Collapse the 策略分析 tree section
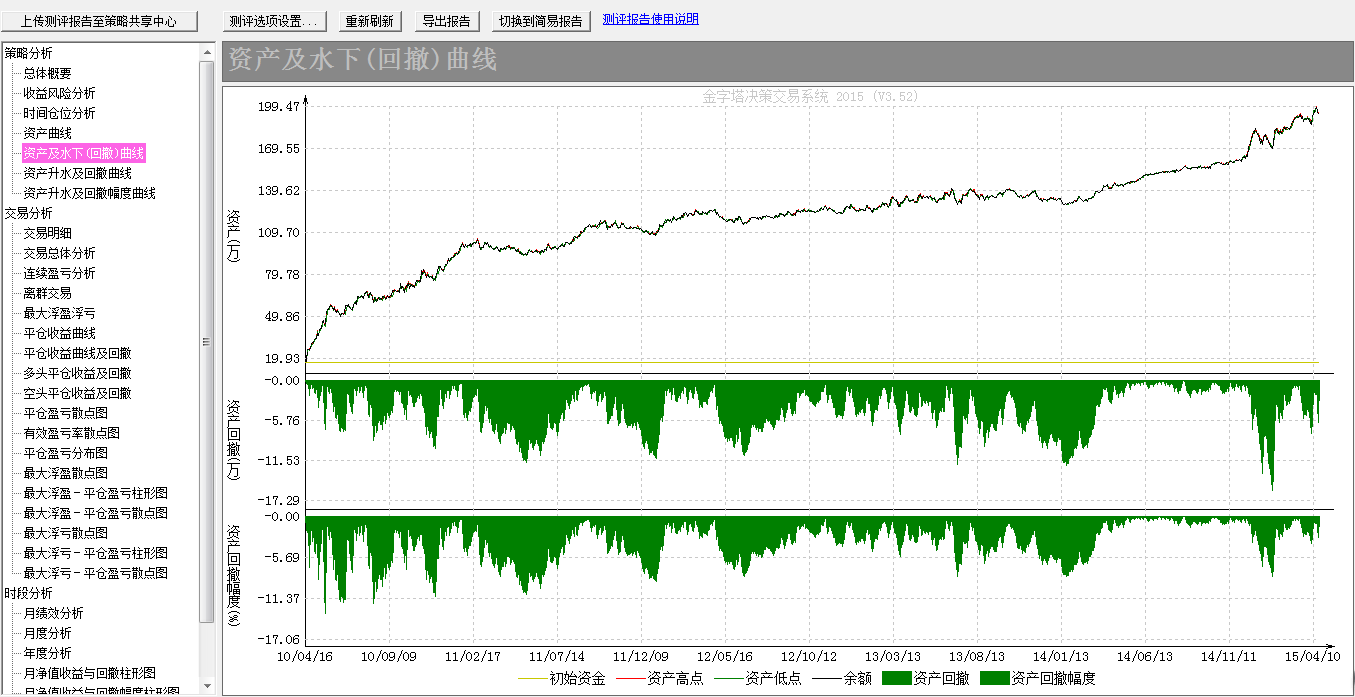This screenshot has width=1355, height=697. [x=29, y=53]
